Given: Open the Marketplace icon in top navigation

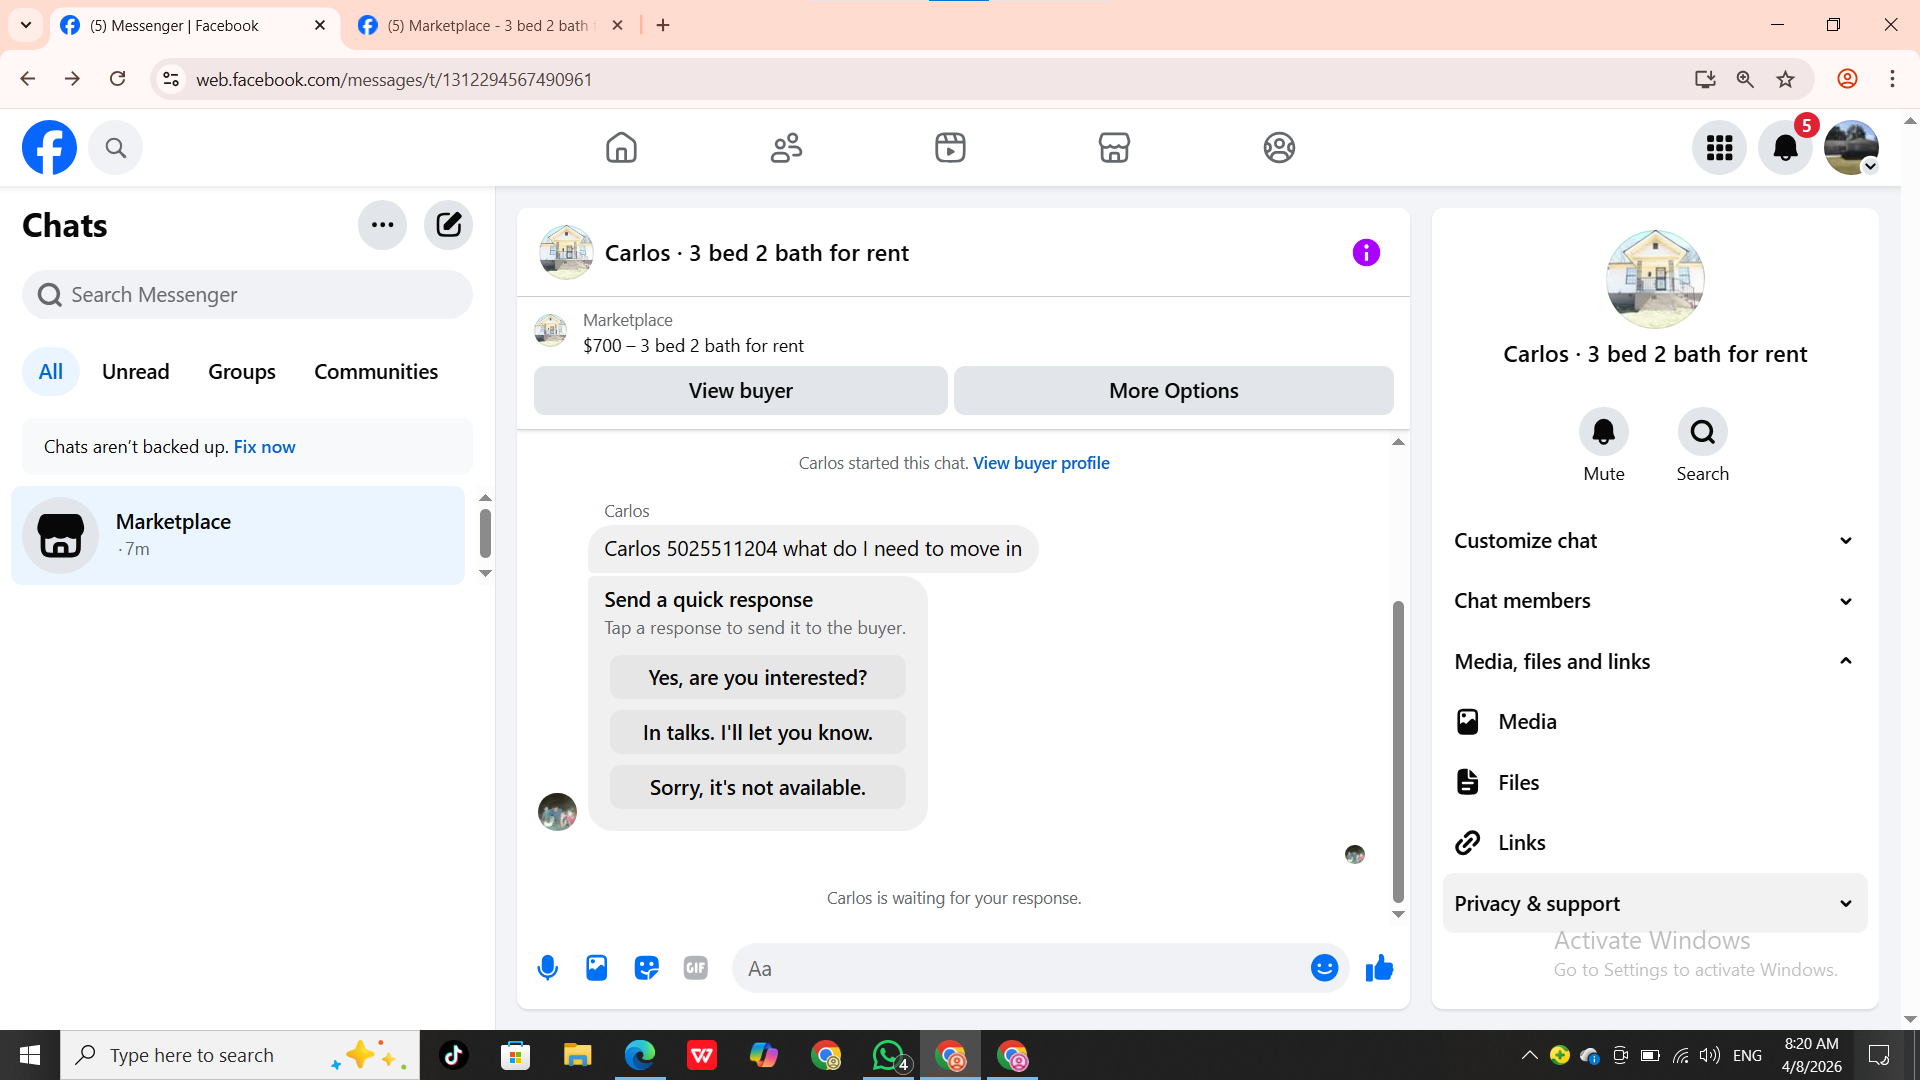Looking at the screenshot, I should pos(1114,148).
